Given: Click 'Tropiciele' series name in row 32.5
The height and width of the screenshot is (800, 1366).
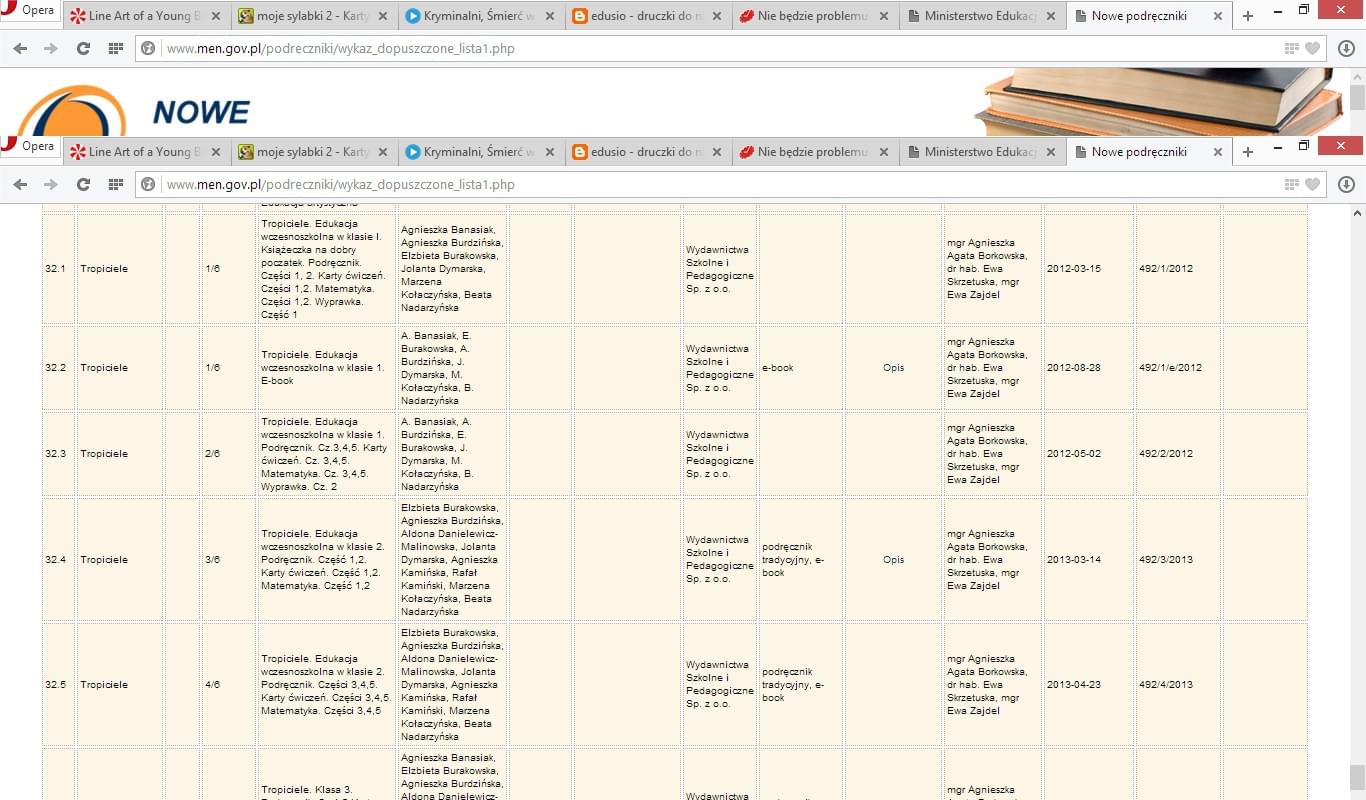Looking at the screenshot, I should pos(104,685).
